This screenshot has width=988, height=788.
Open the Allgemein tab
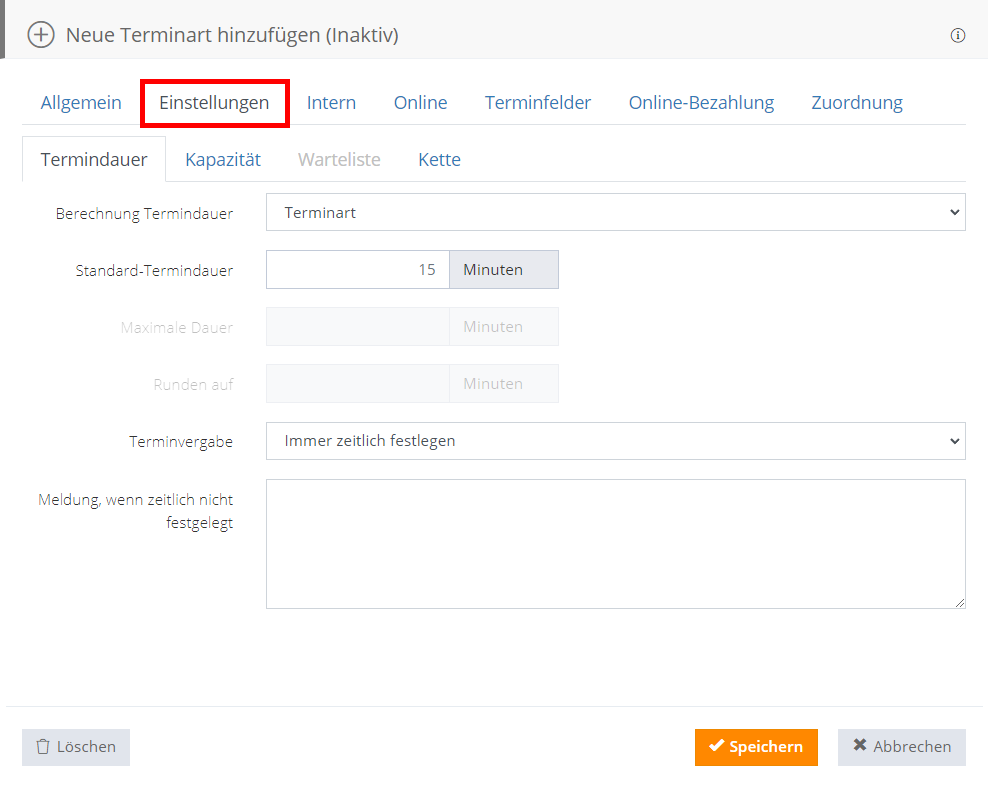(x=81, y=103)
